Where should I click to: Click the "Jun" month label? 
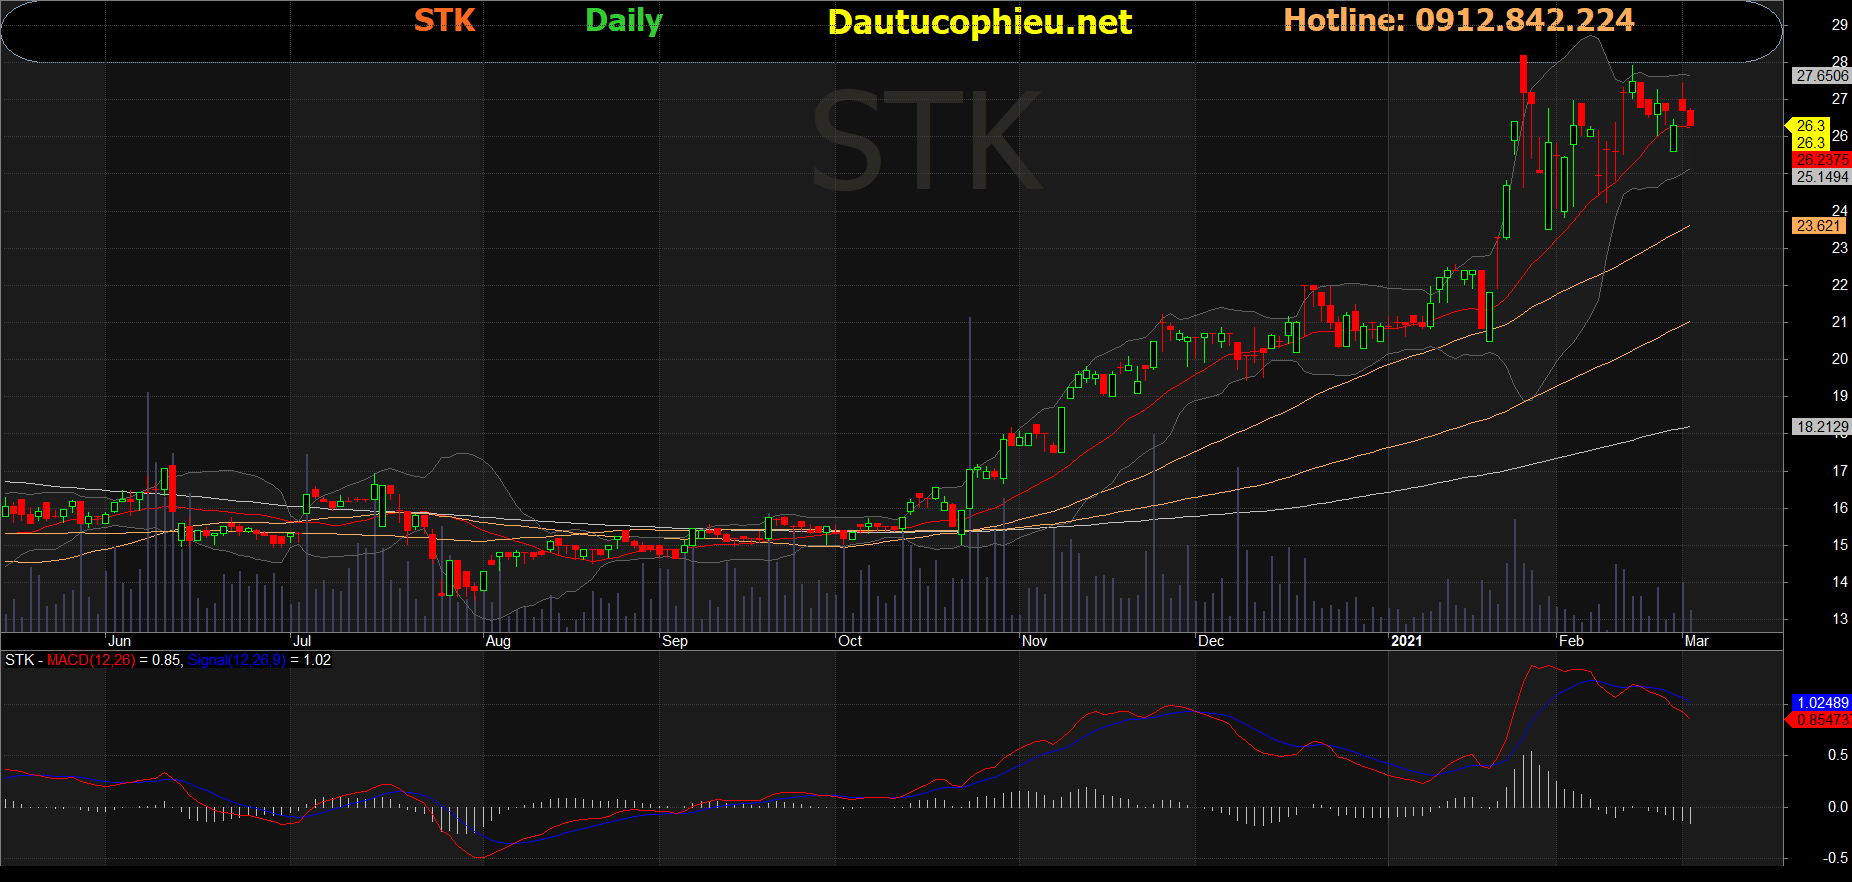tap(119, 641)
